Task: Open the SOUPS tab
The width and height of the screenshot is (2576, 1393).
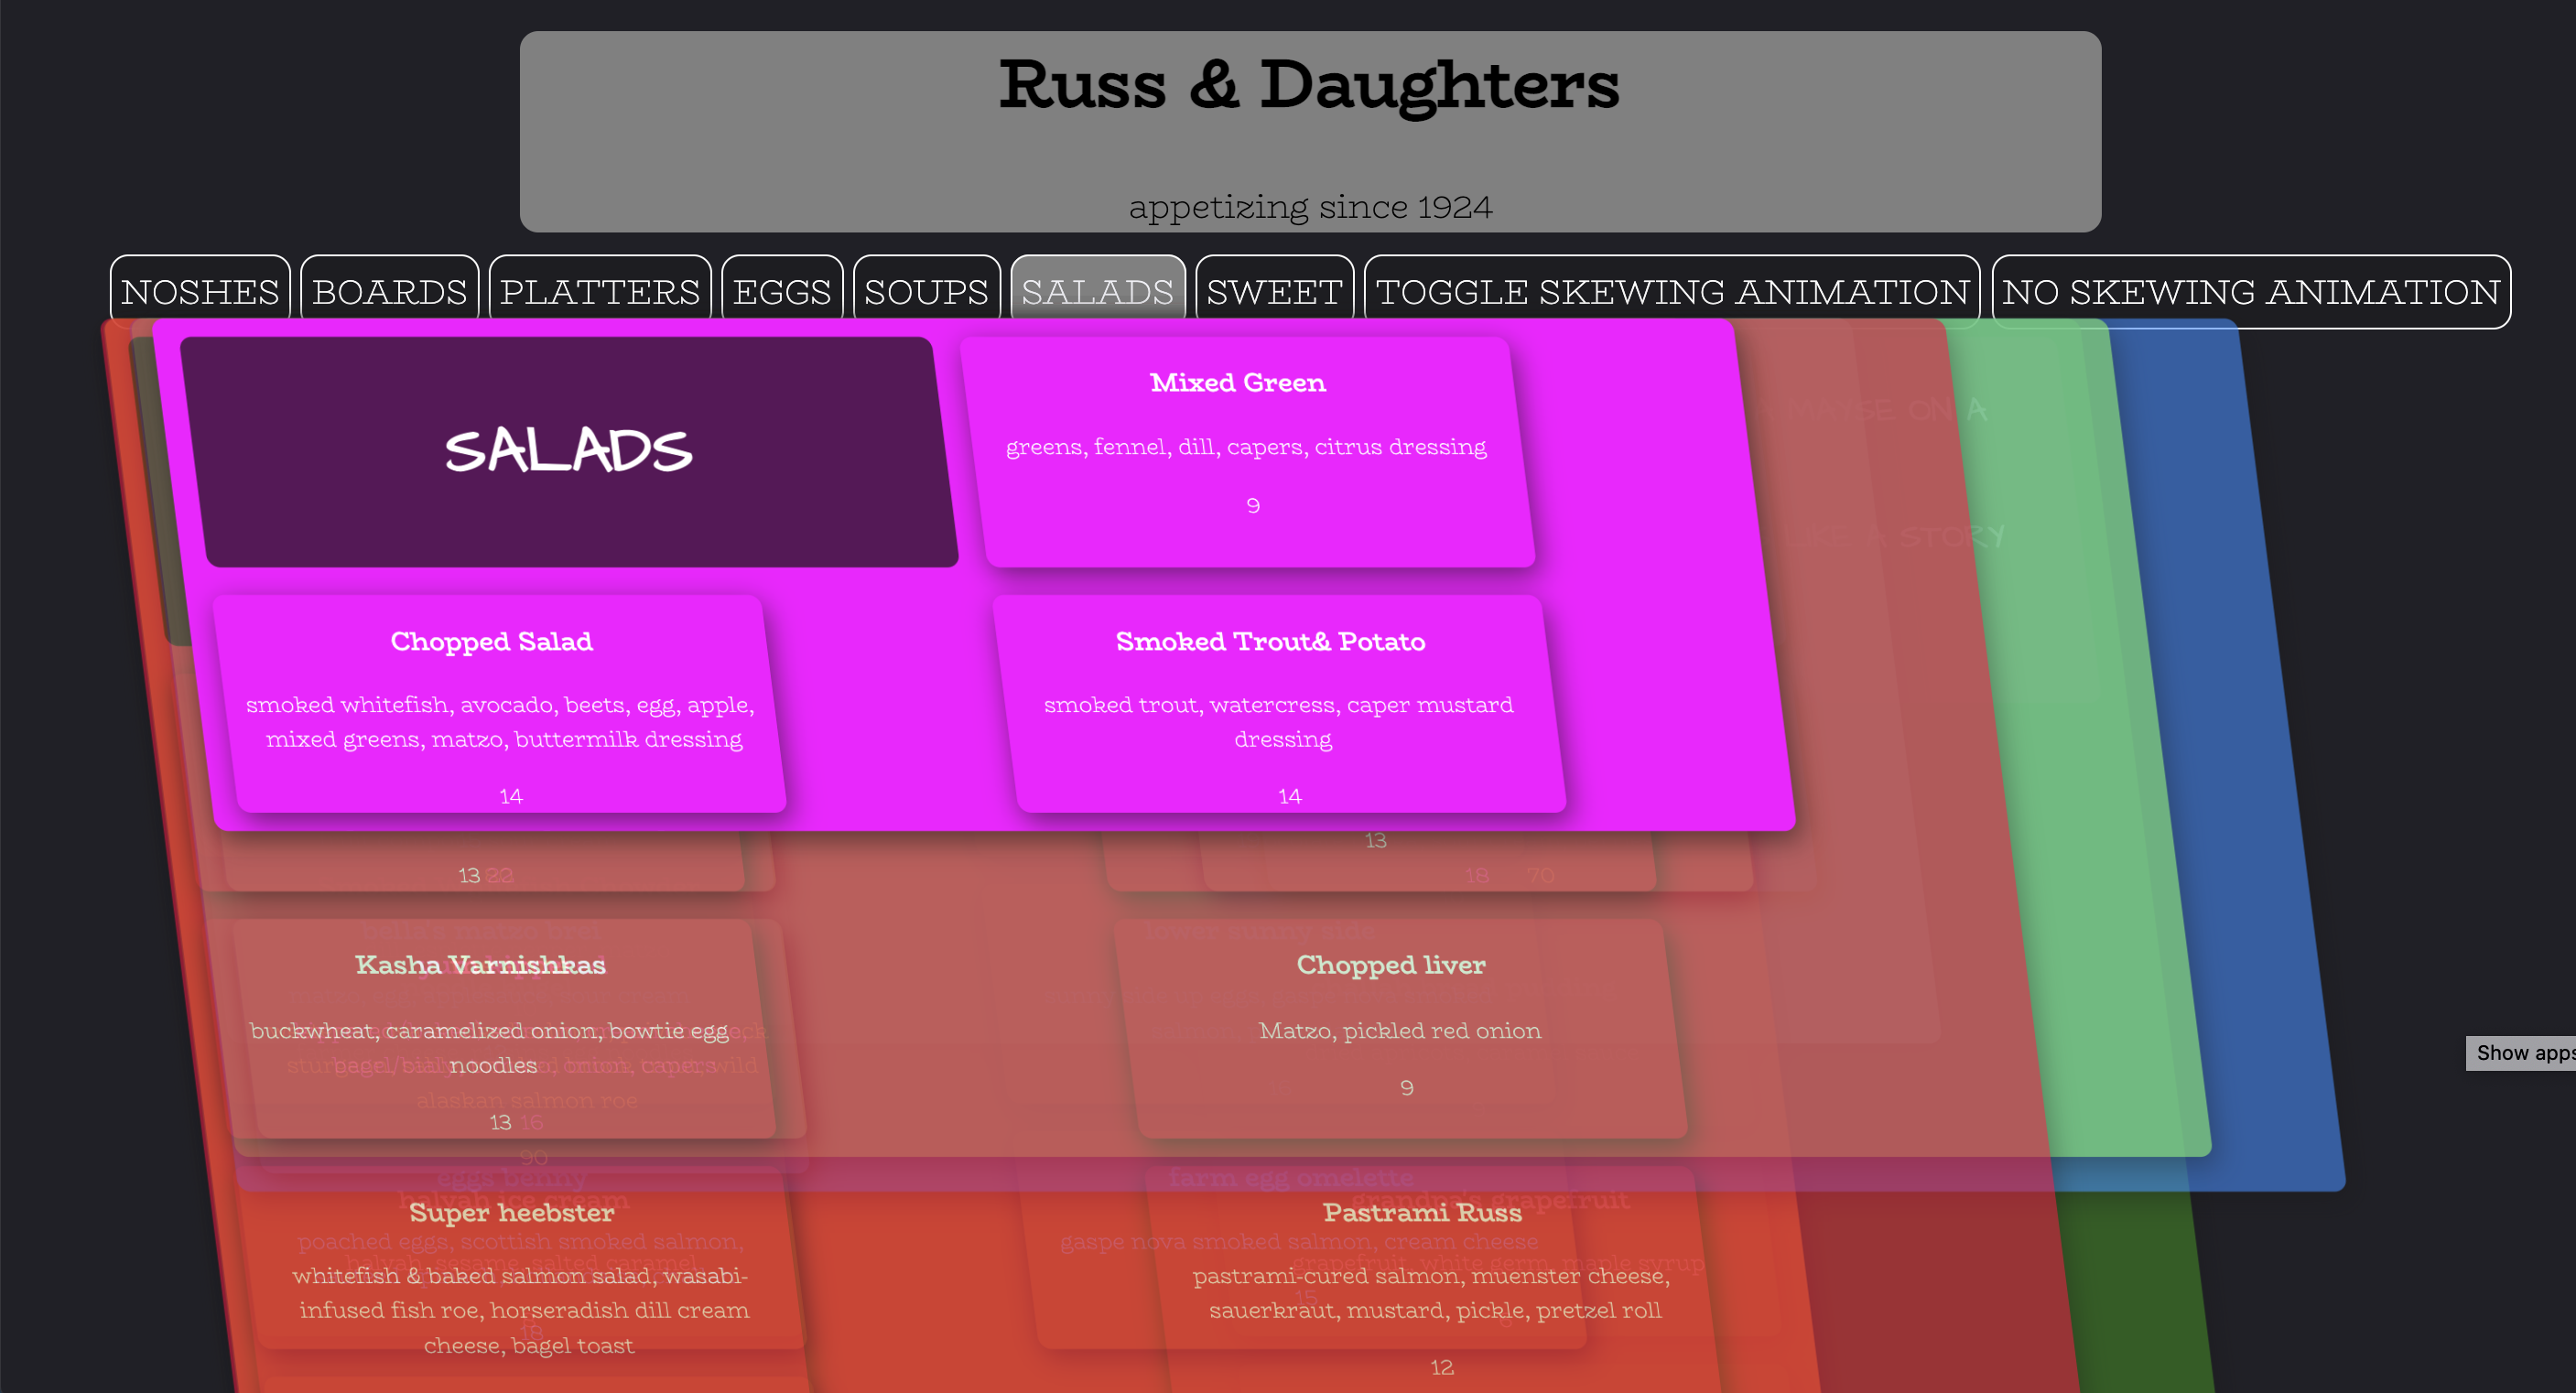Action: click(926, 291)
